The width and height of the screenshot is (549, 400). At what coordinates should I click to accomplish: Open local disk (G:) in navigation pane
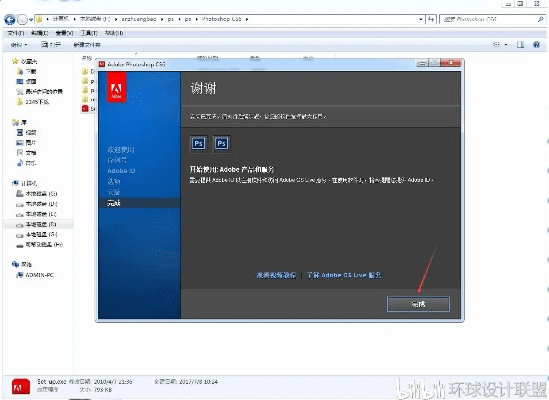point(37,234)
